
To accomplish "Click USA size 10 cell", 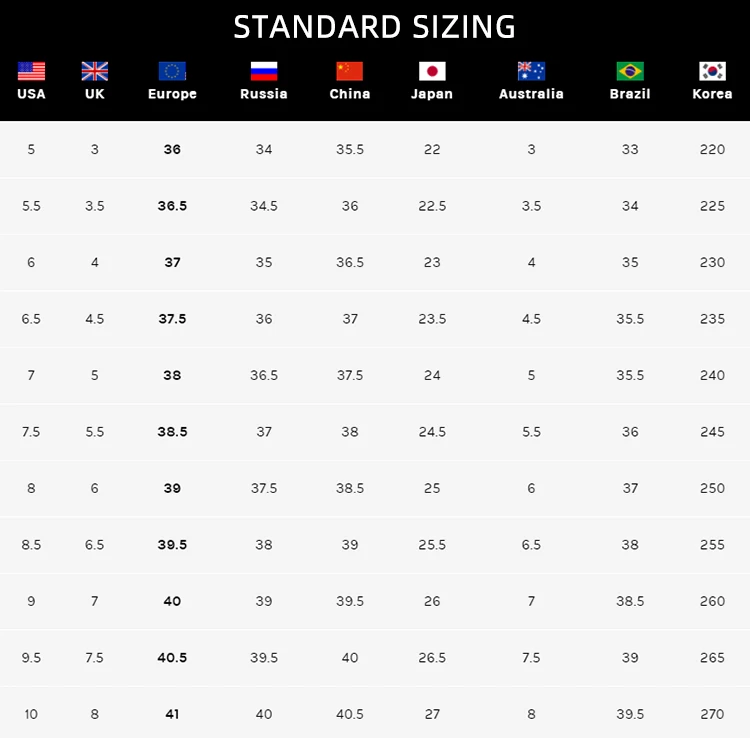I will pyautogui.click(x=31, y=714).
